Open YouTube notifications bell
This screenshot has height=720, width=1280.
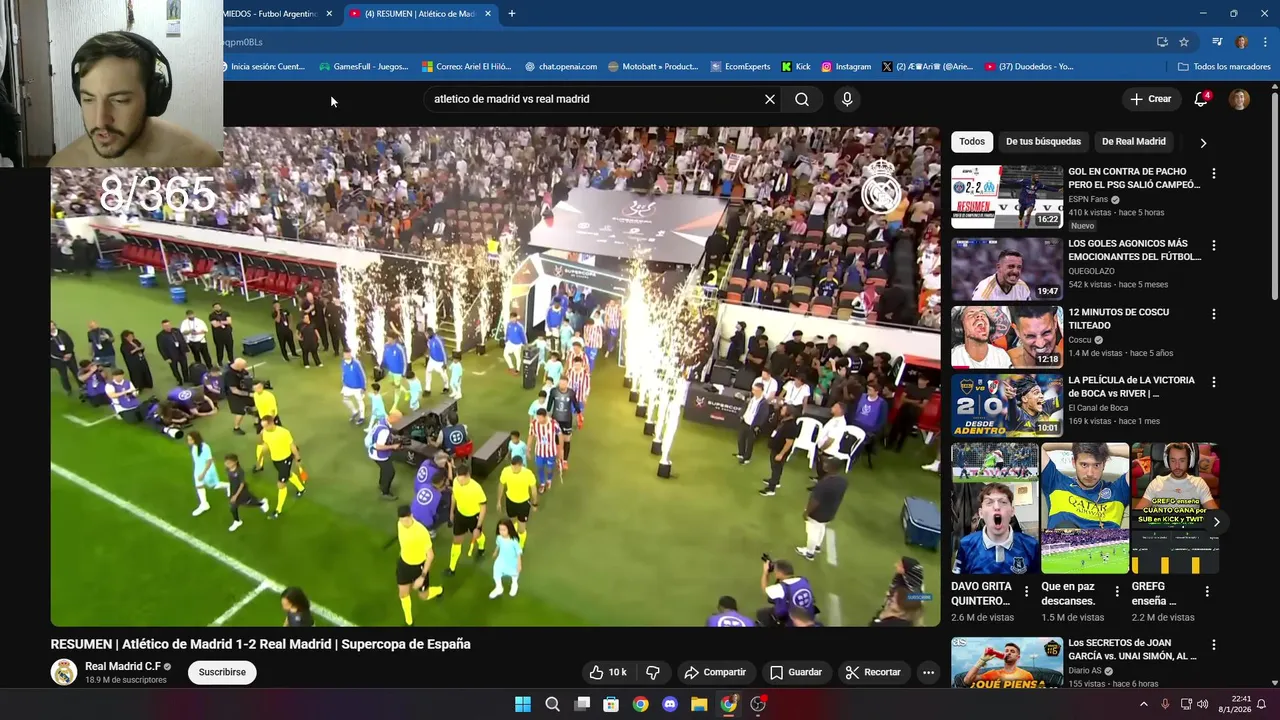coord(1202,99)
